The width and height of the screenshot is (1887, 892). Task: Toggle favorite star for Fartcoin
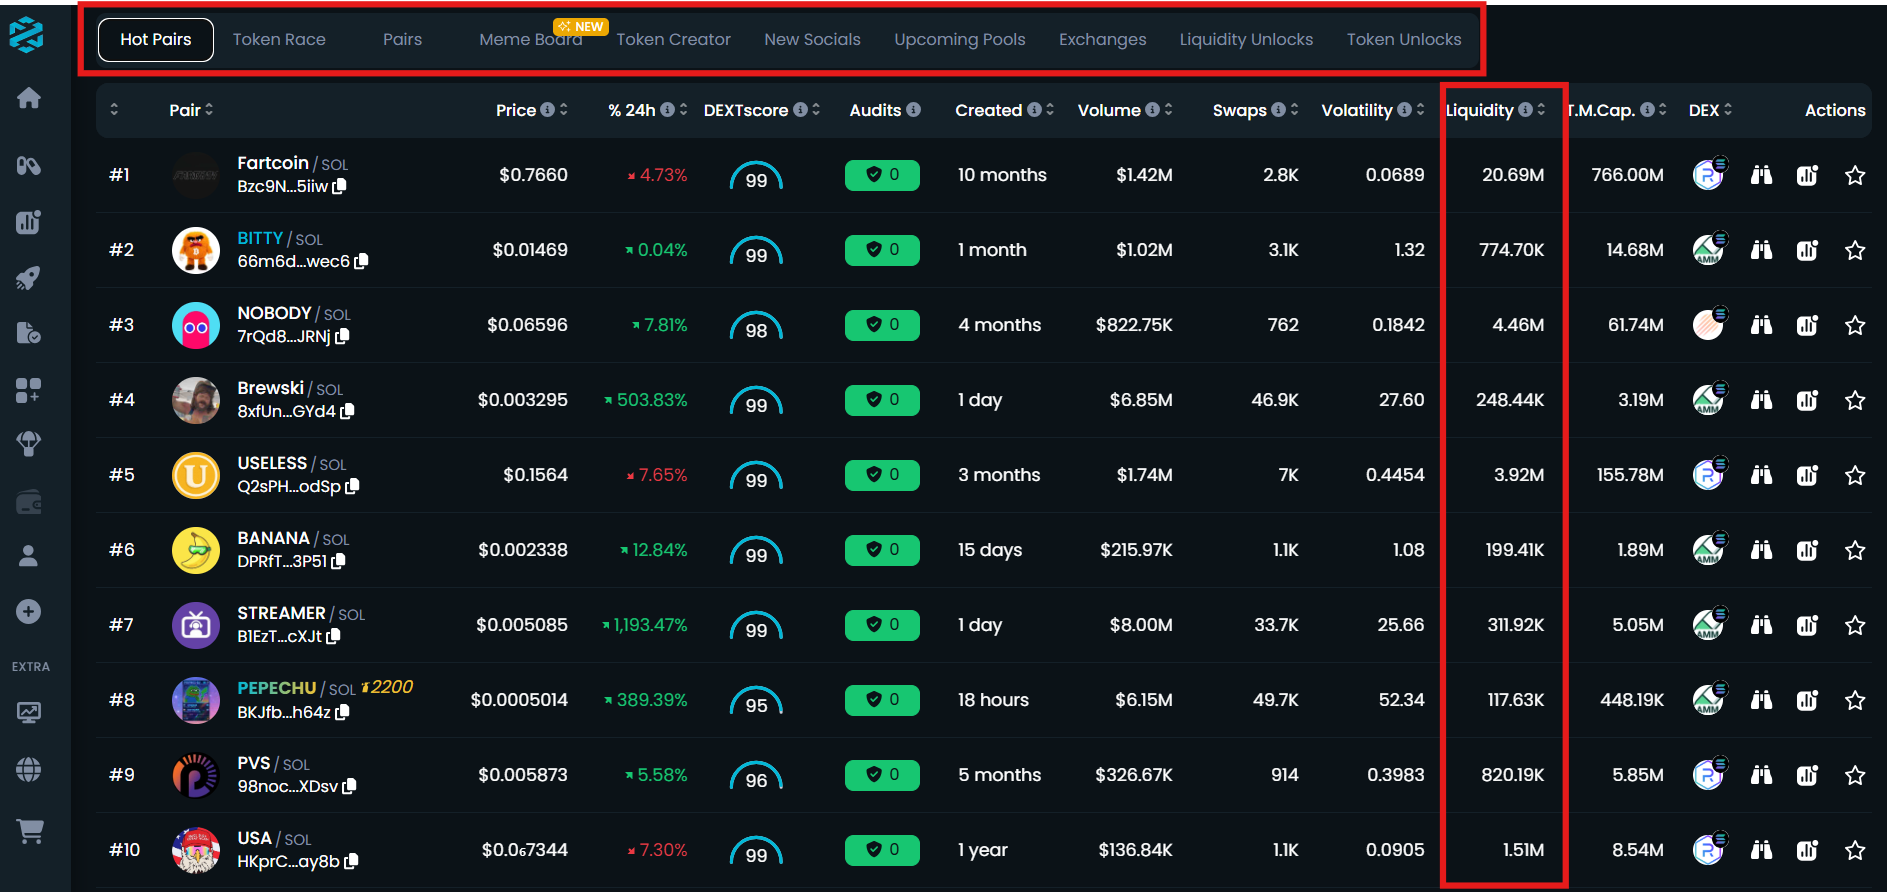point(1855,176)
